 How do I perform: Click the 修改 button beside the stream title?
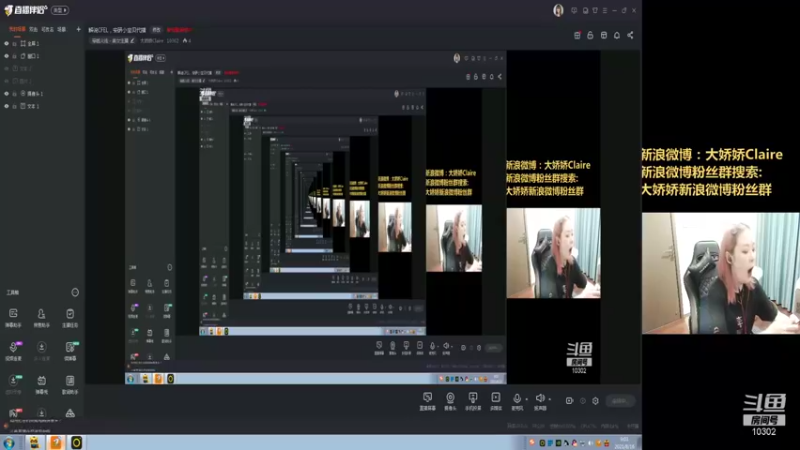[x=156, y=30]
